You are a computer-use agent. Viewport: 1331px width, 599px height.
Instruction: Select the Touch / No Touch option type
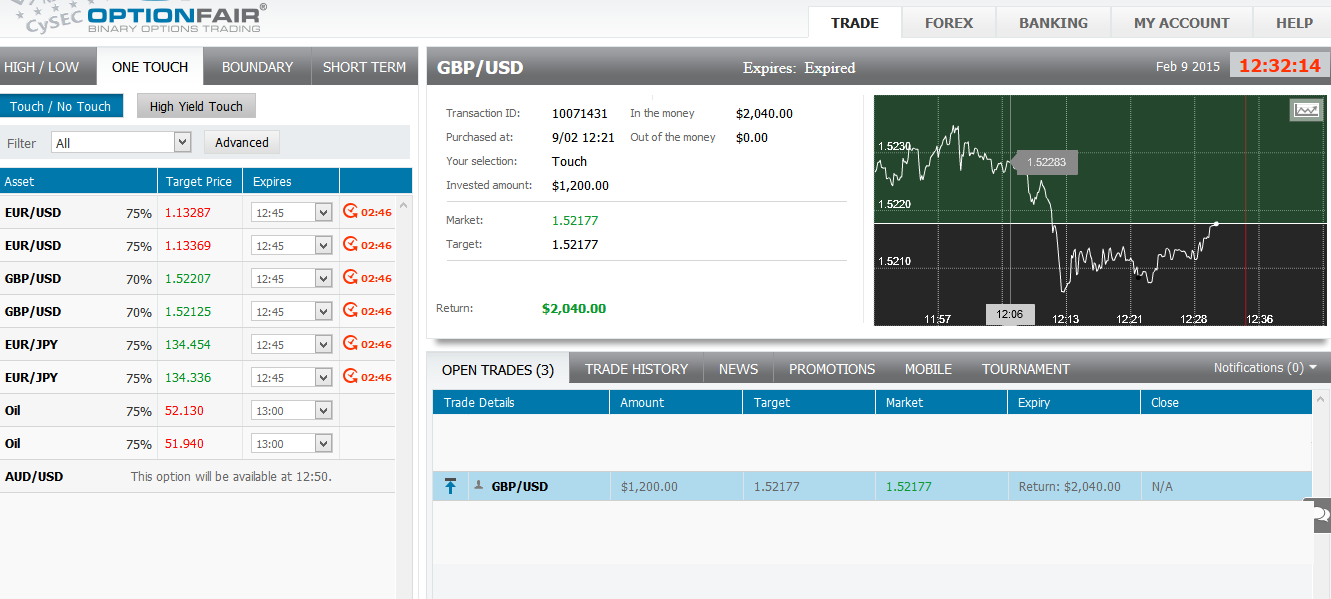(x=61, y=106)
